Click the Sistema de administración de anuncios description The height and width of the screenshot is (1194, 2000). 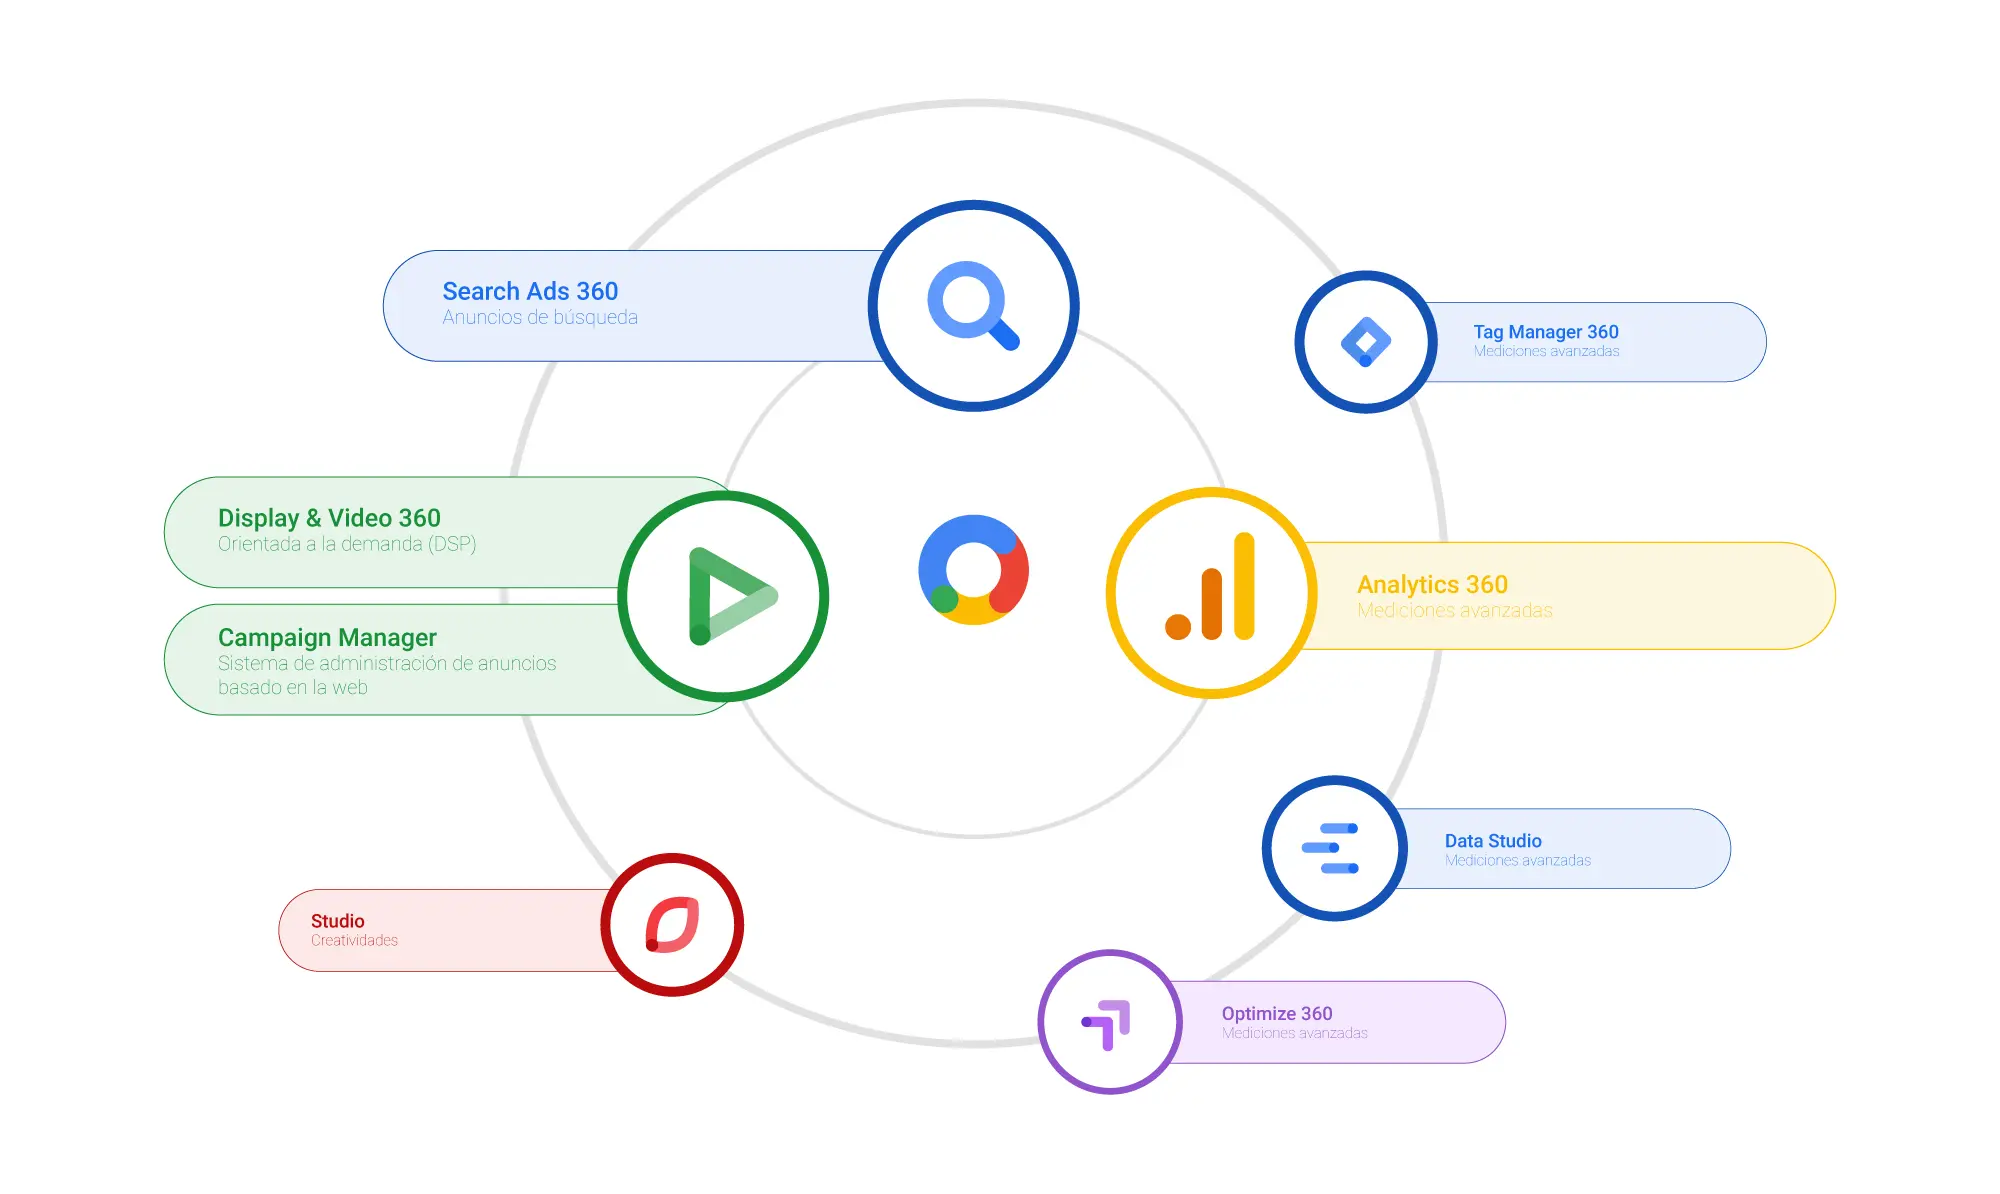tap(387, 675)
